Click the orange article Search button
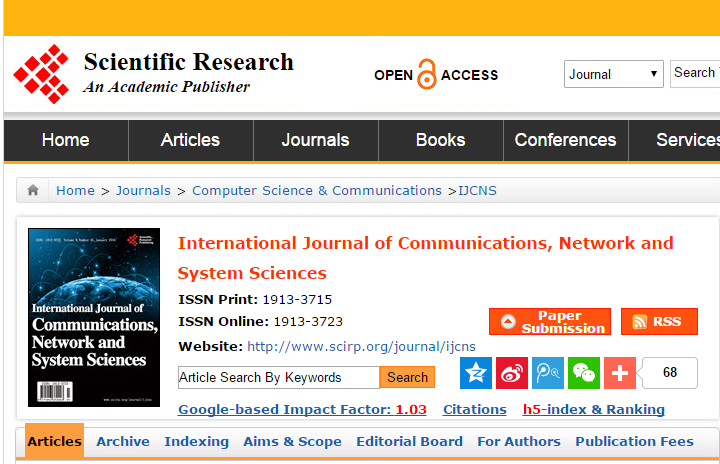720x464 pixels. pyautogui.click(x=407, y=377)
